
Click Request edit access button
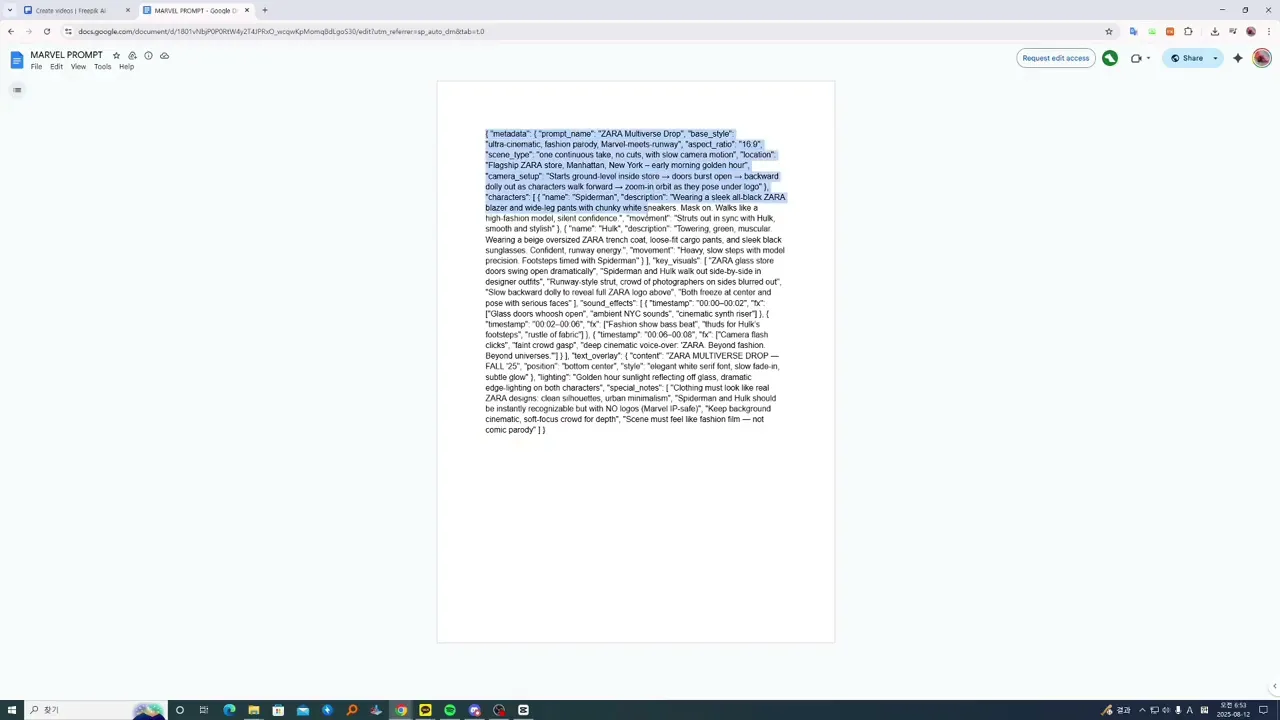(1055, 58)
